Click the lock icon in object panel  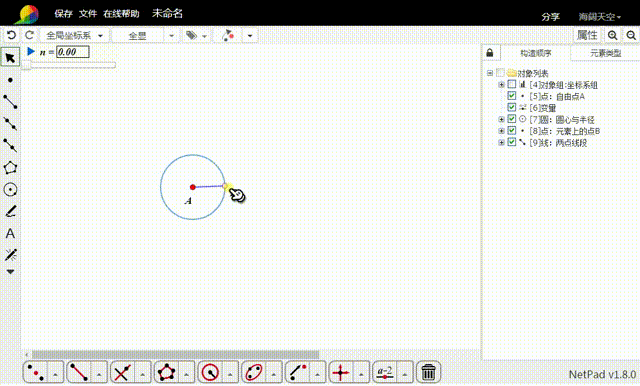point(490,53)
